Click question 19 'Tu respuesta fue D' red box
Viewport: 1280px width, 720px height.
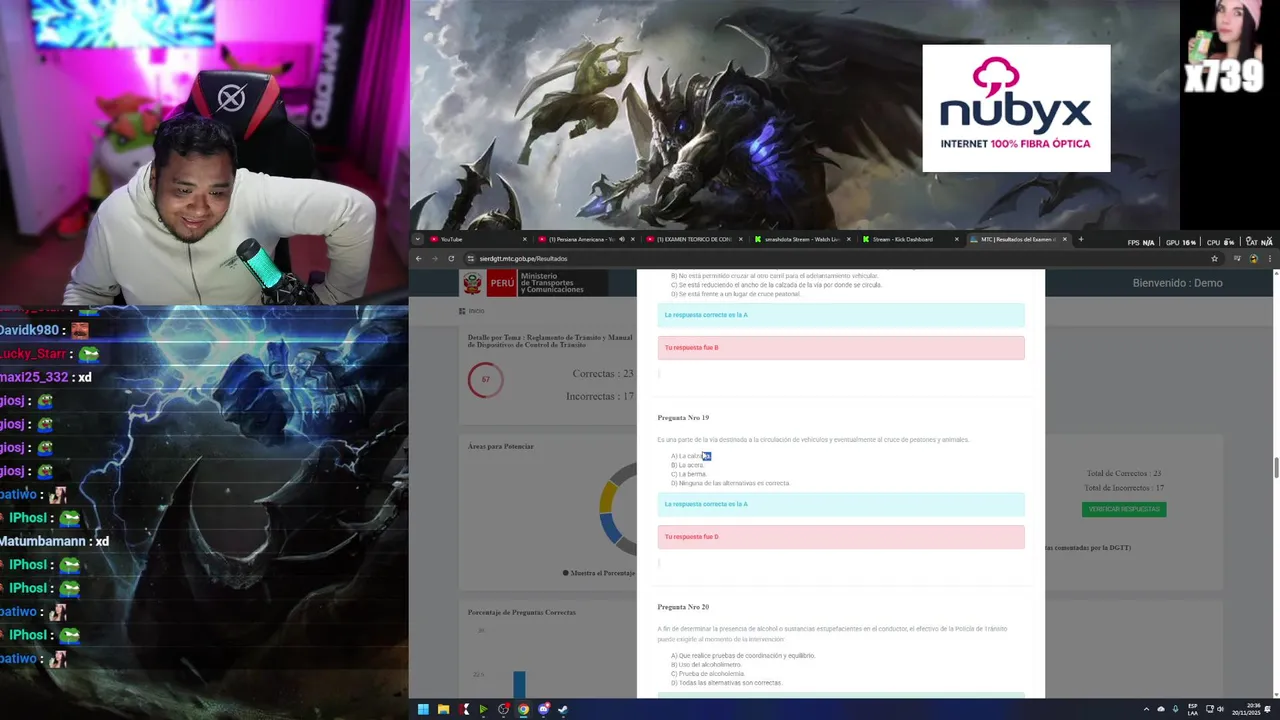coord(841,537)
